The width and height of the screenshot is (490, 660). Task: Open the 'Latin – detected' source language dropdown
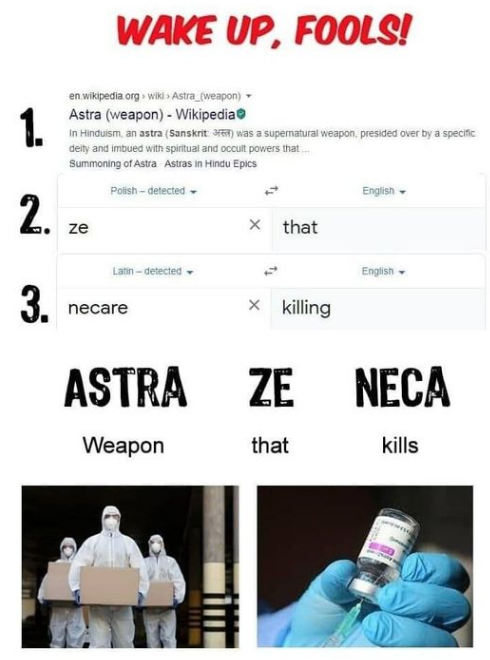153,271
